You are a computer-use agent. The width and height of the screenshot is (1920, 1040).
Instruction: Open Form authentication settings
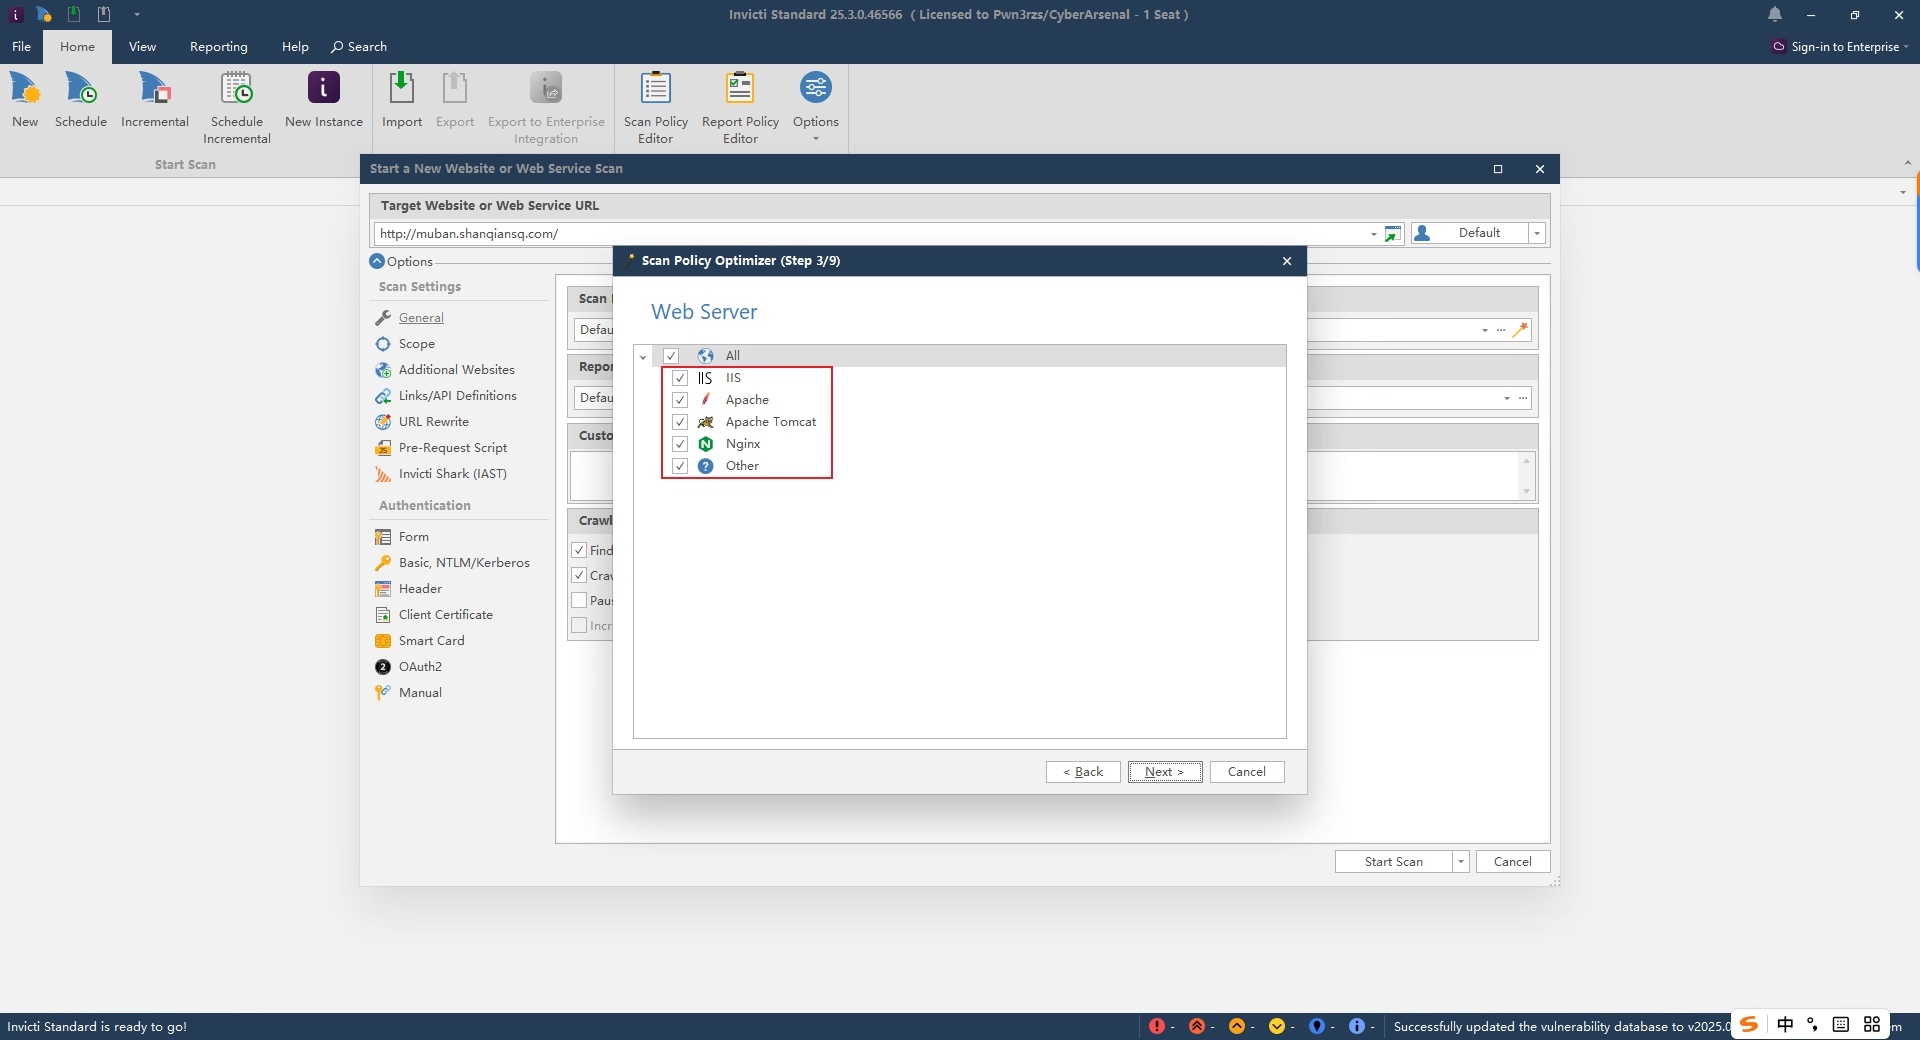tap(413, 536)
